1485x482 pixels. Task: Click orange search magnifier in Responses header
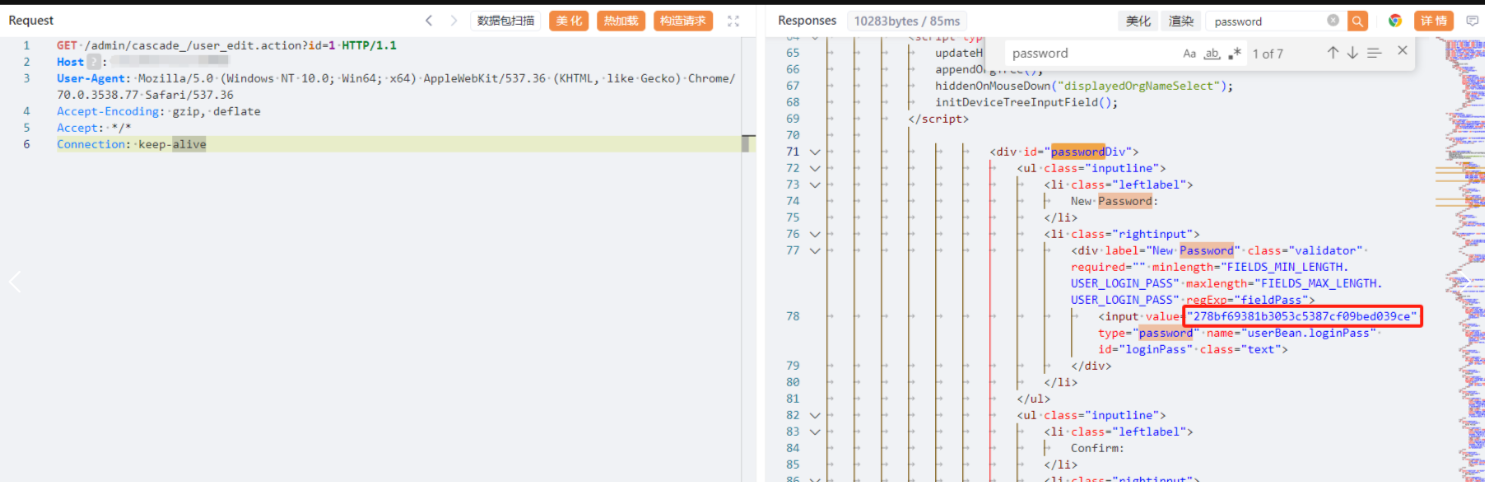pos(1357,21)
